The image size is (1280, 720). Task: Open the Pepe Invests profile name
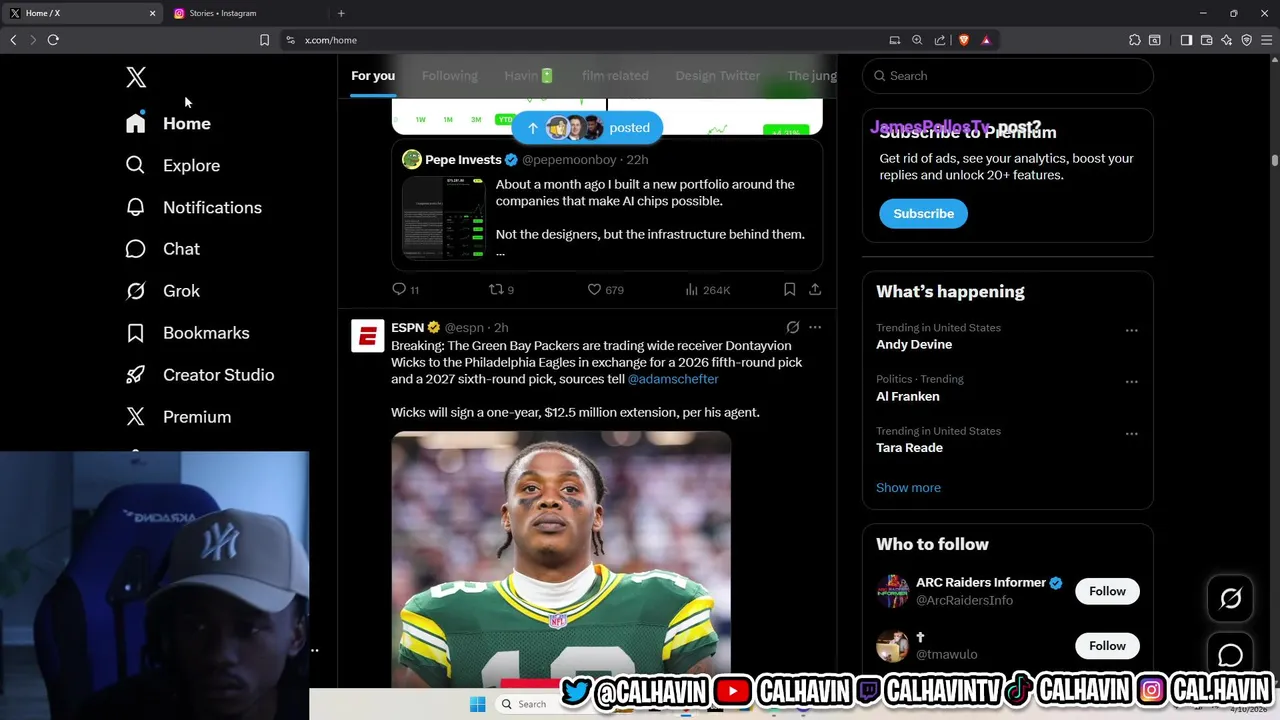pos(463,159)
